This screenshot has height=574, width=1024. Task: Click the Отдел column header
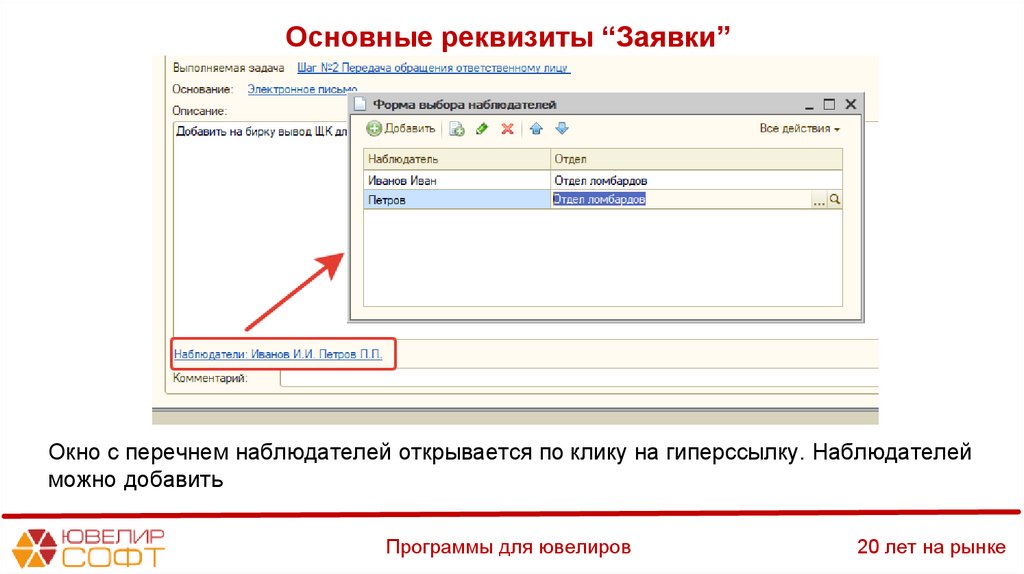696,159
